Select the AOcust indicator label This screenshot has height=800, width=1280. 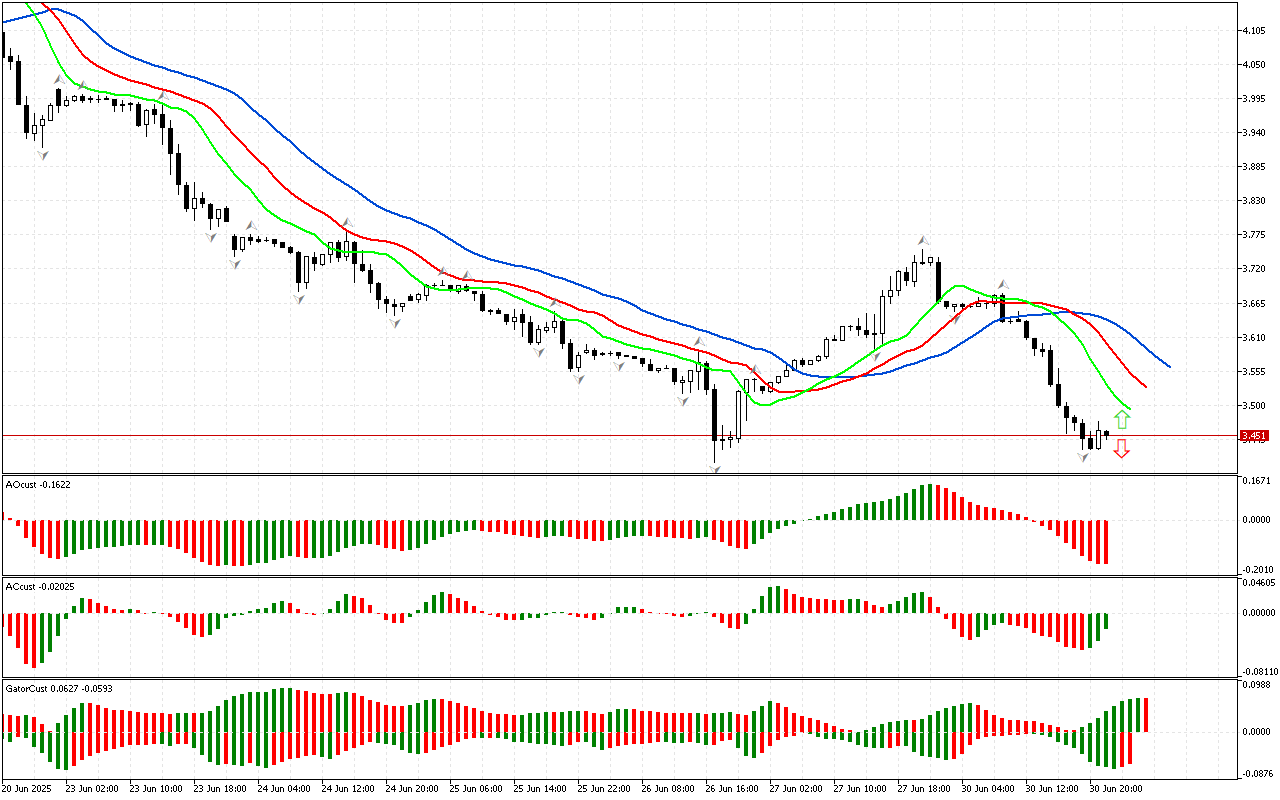(x=38, y=484)
